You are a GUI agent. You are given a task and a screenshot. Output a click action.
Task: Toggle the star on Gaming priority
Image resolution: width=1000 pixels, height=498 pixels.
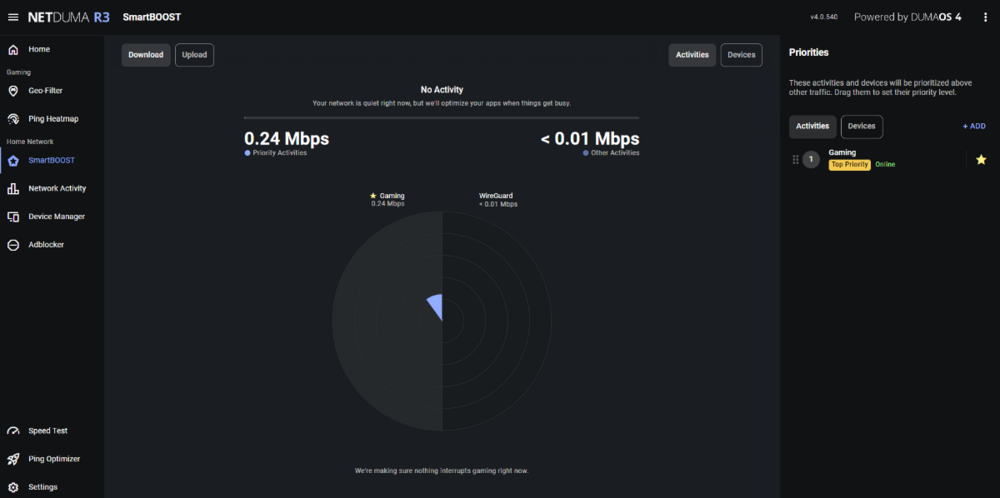(x=981, y=160)
